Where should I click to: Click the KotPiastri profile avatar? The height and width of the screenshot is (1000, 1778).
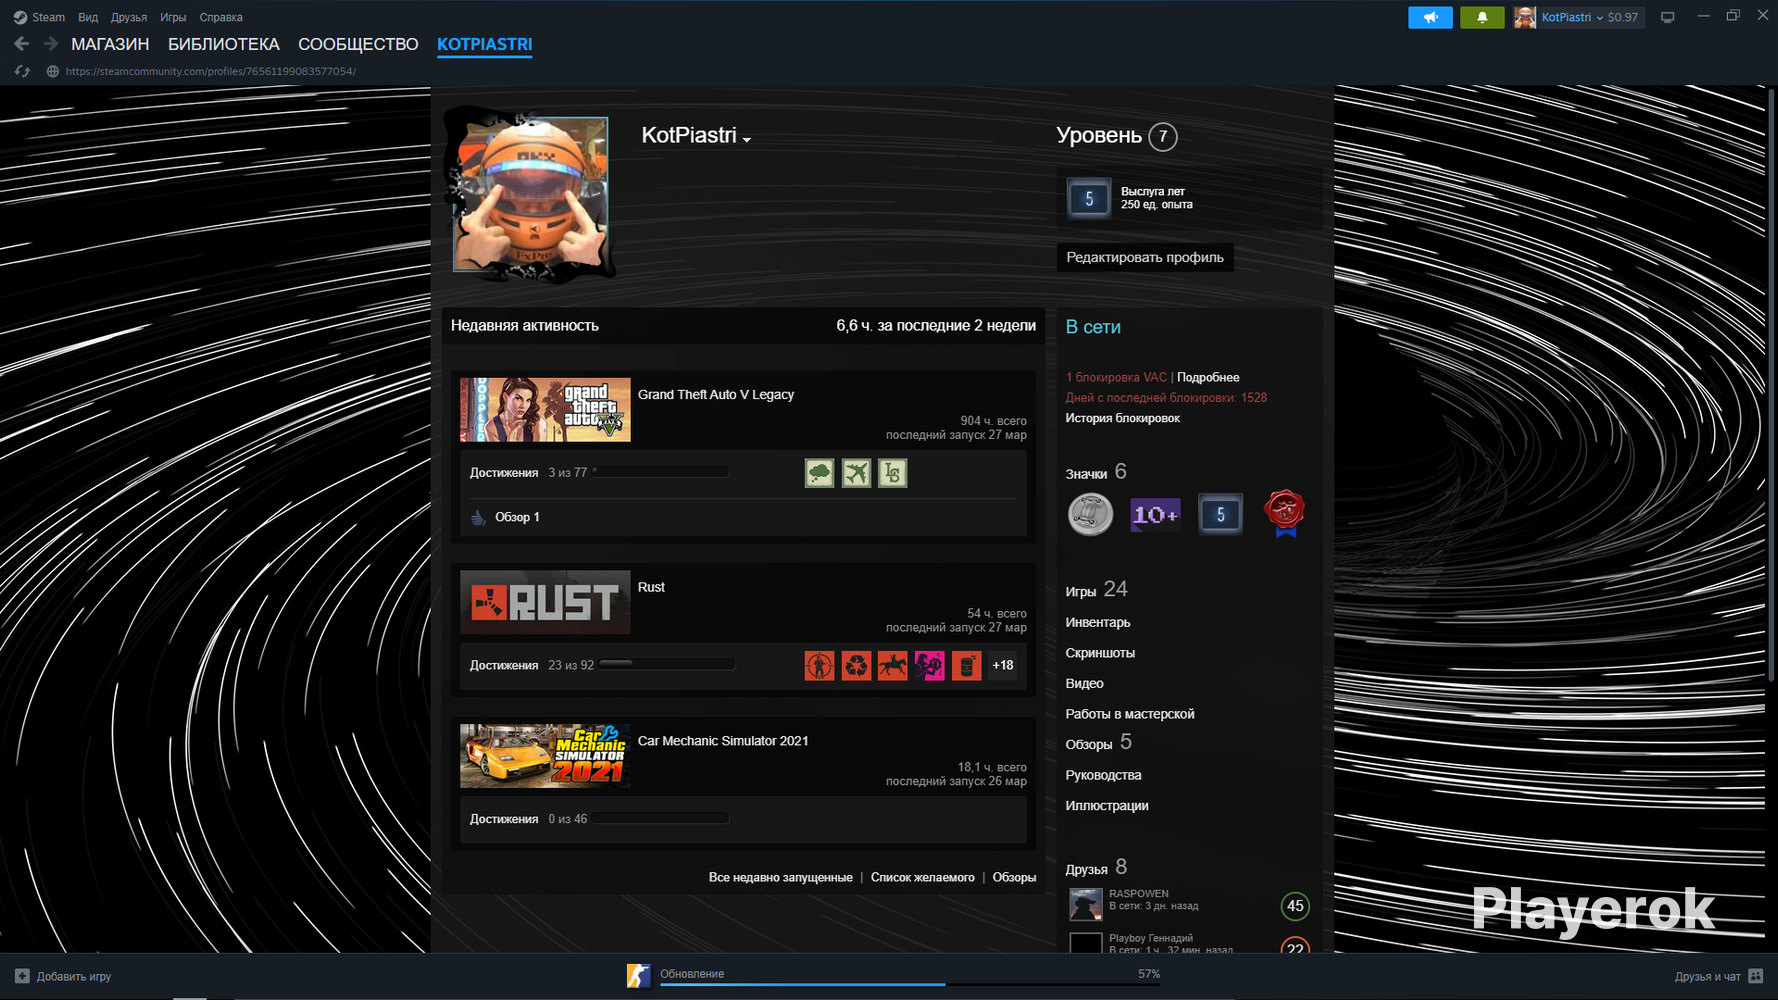click(x=531, y=194)
